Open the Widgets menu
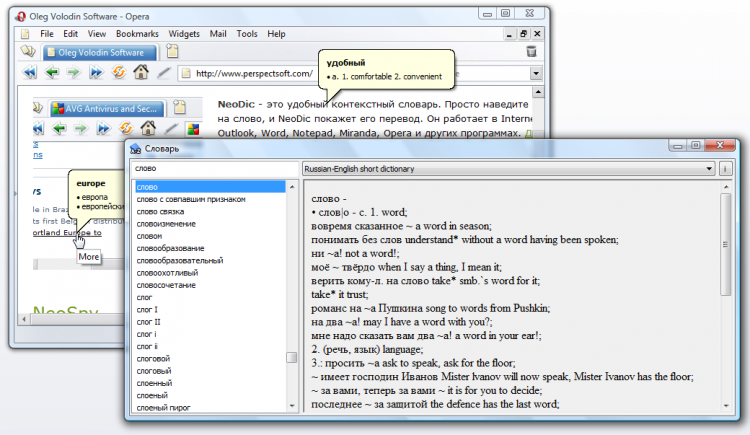This screenshot has width=750, height=435. click(x=184, y=34)
